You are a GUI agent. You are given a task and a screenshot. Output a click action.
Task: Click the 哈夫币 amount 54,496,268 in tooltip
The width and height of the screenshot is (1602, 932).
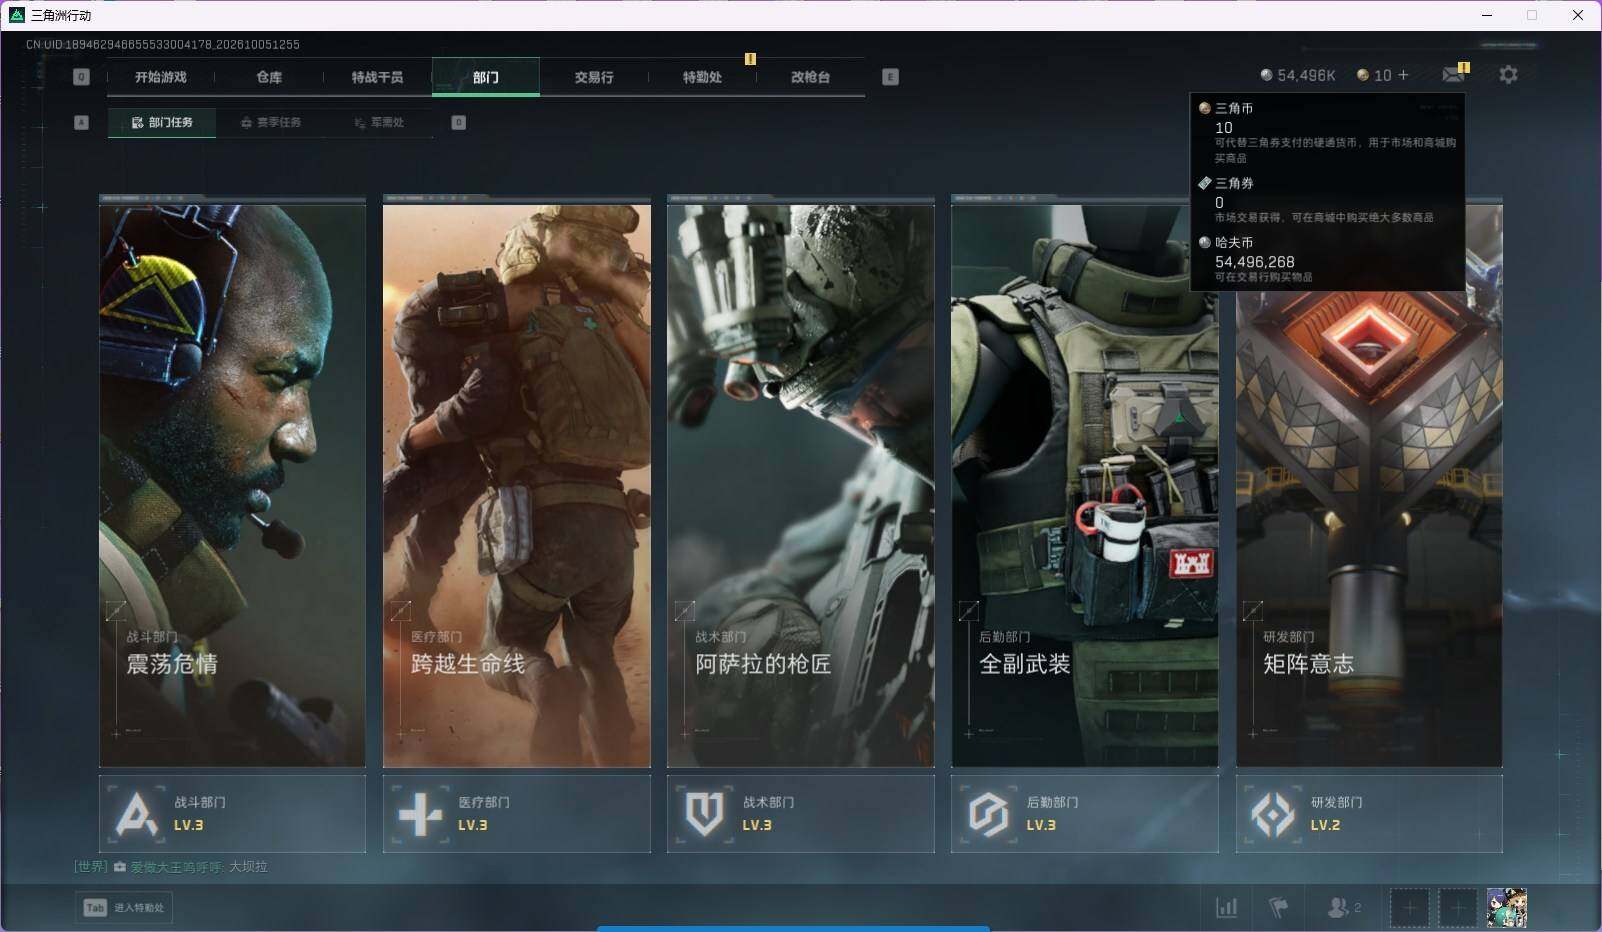click(1254, 262)
